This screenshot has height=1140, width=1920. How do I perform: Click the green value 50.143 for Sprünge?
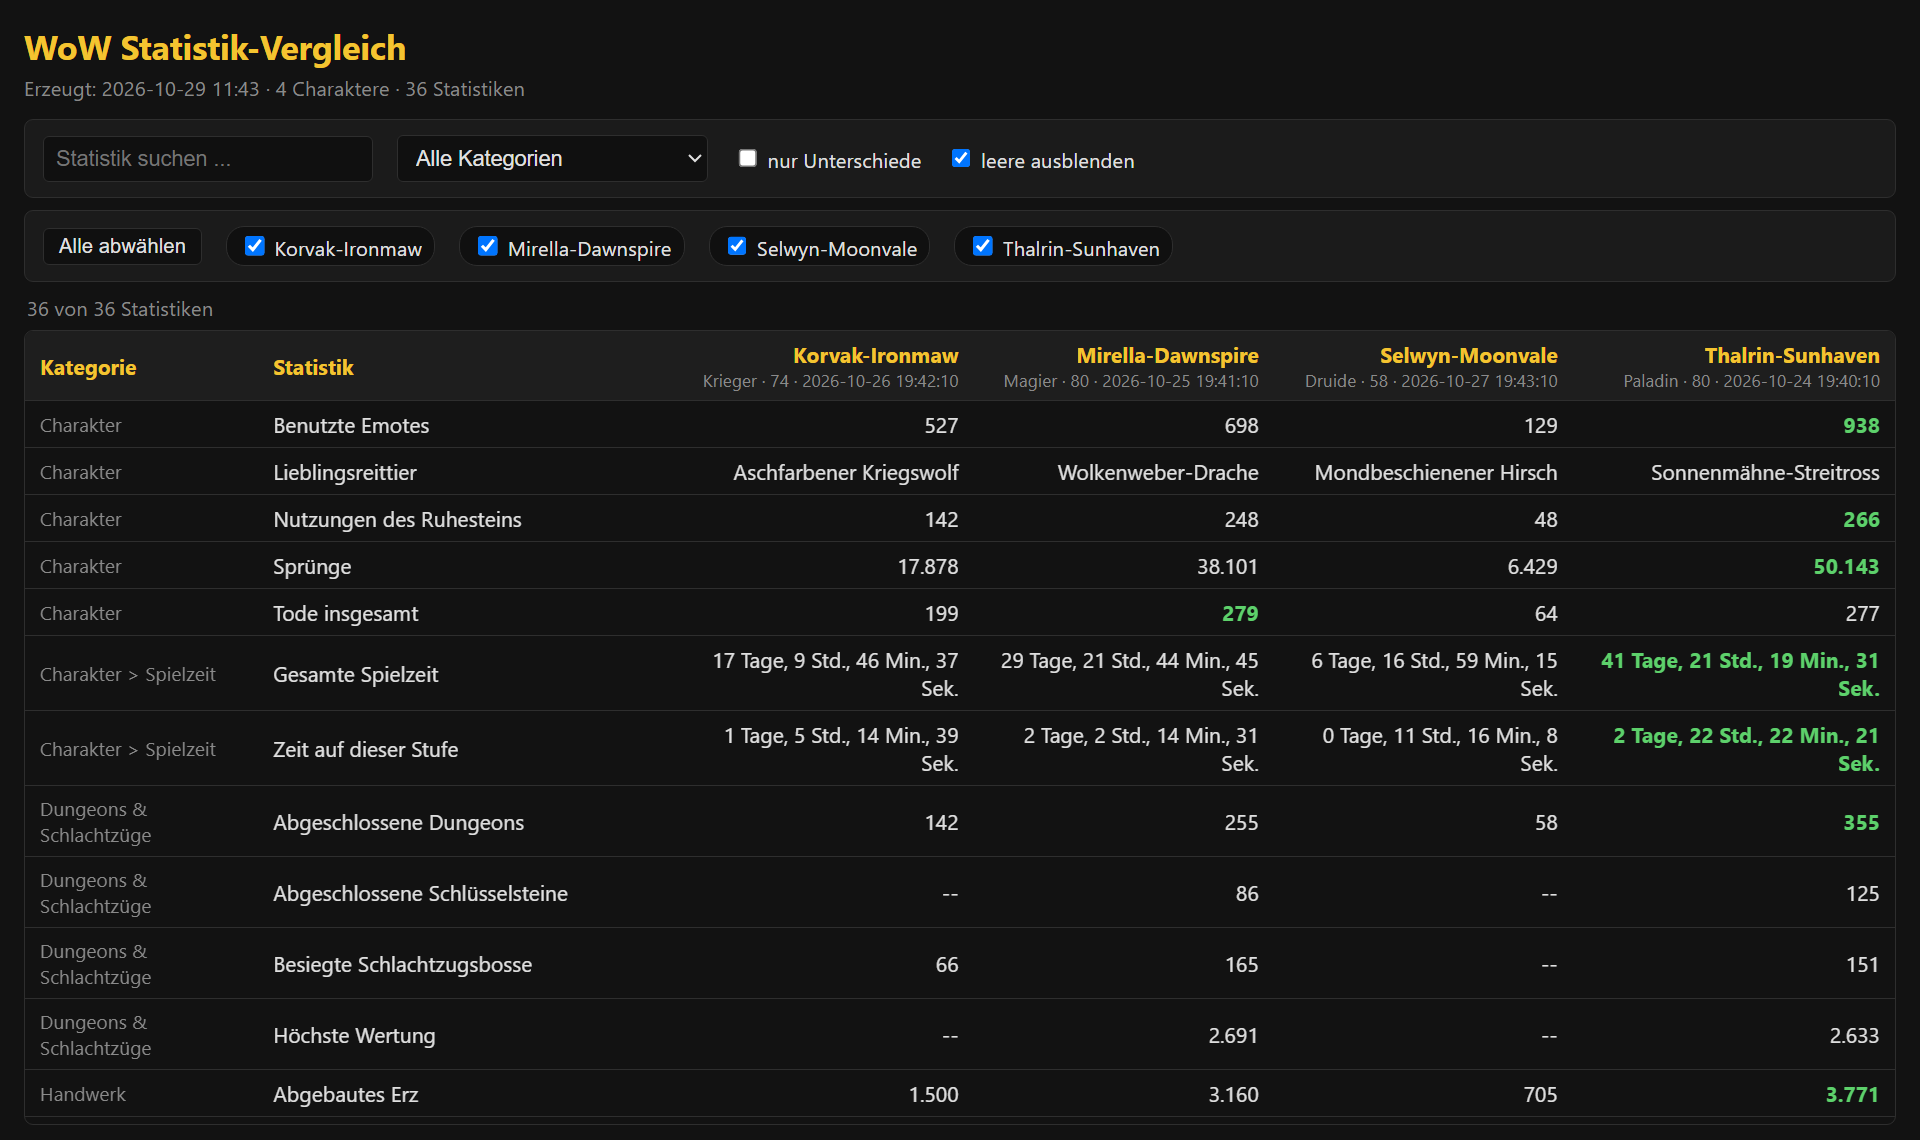1846,566
